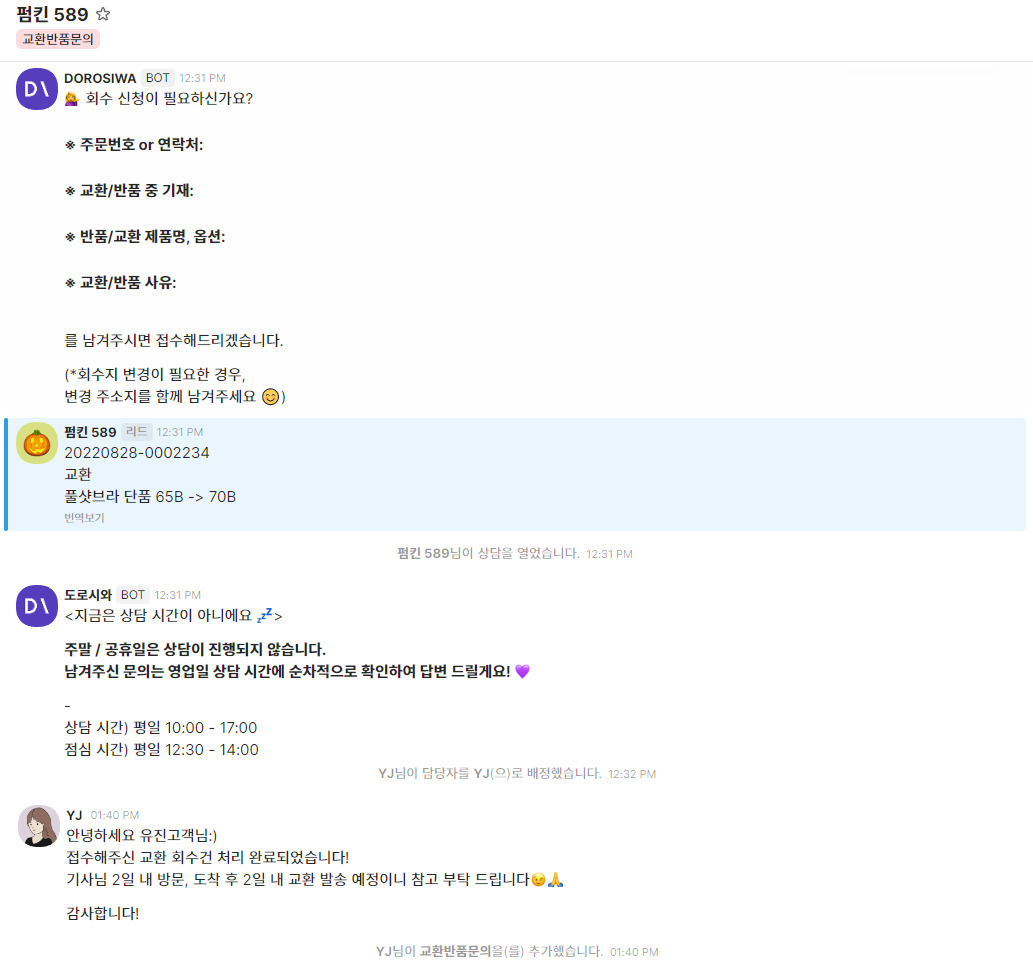The width and height of the screenshot is (1033, 970).
Task: Open the 도로시와 bot avatar icon
Action: tap(37, 606)
